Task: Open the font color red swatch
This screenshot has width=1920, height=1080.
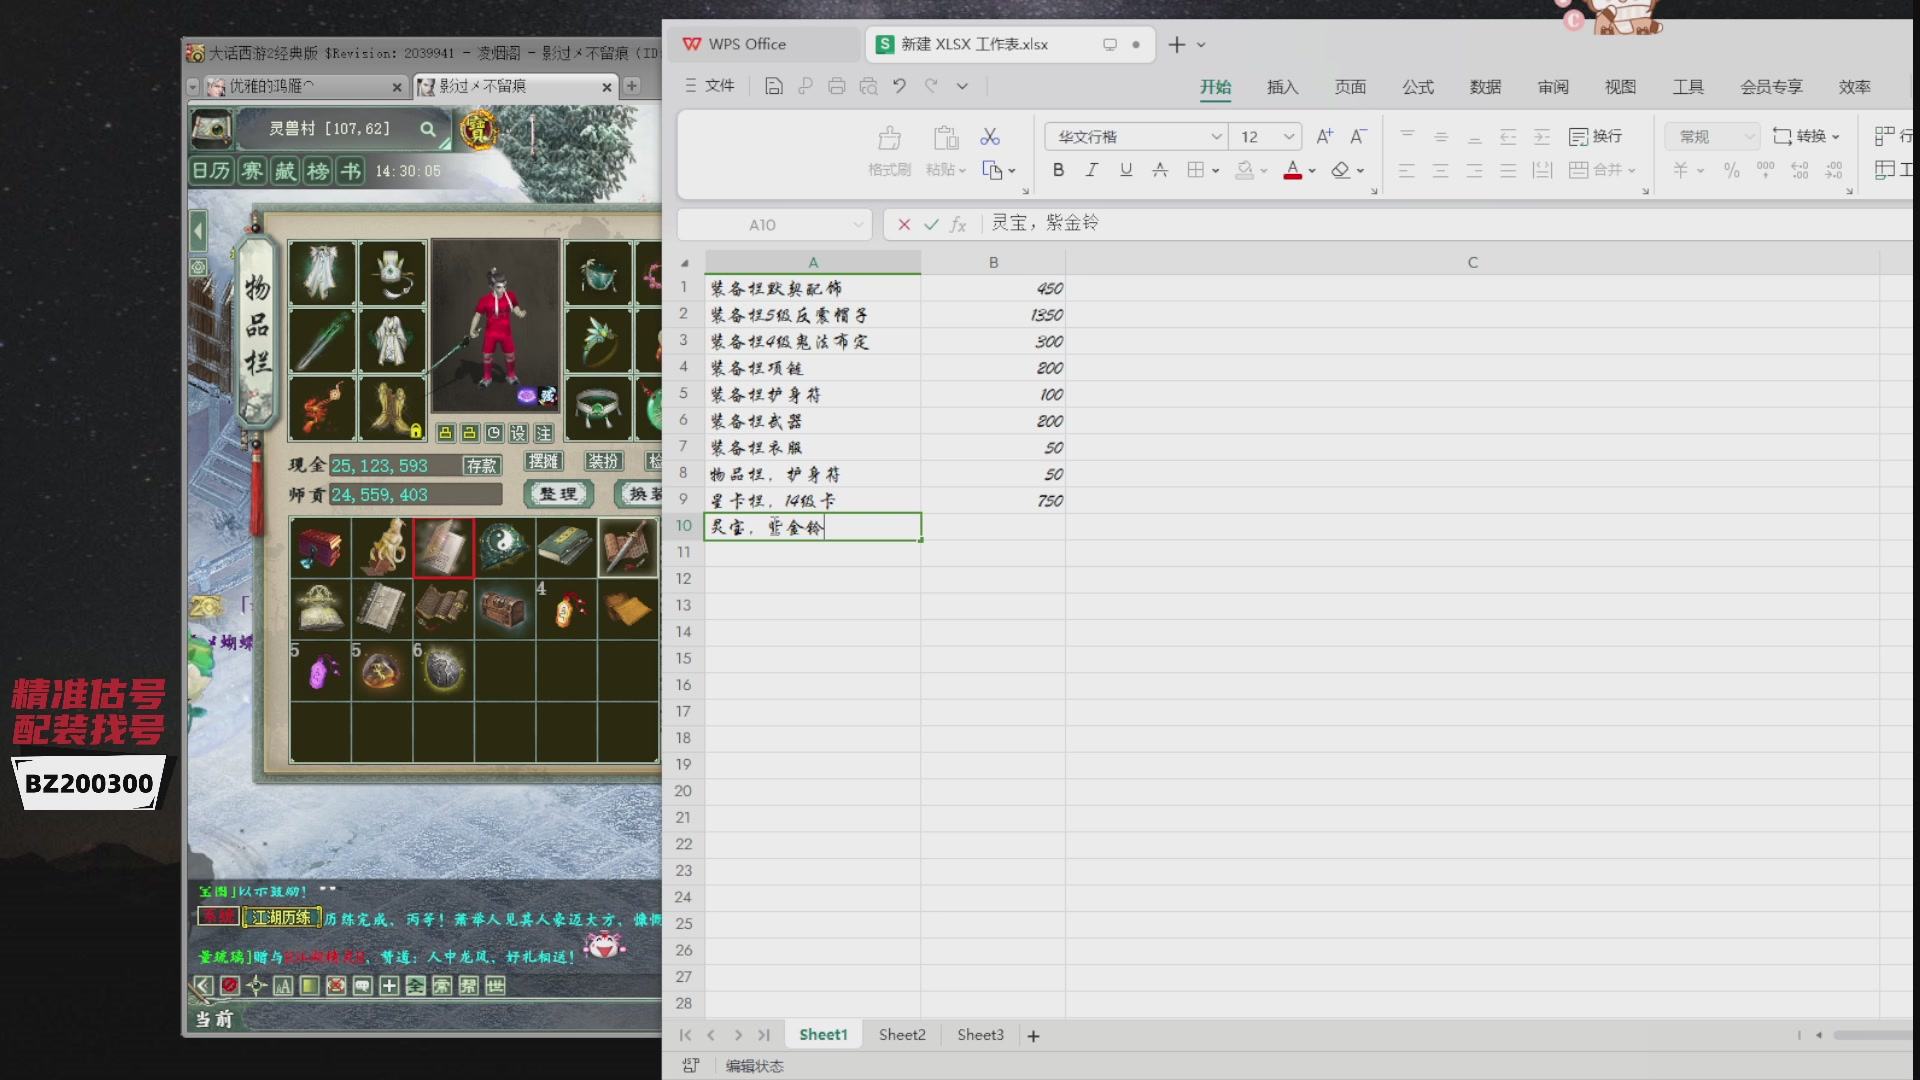Action: click(x=1293, y=171)
